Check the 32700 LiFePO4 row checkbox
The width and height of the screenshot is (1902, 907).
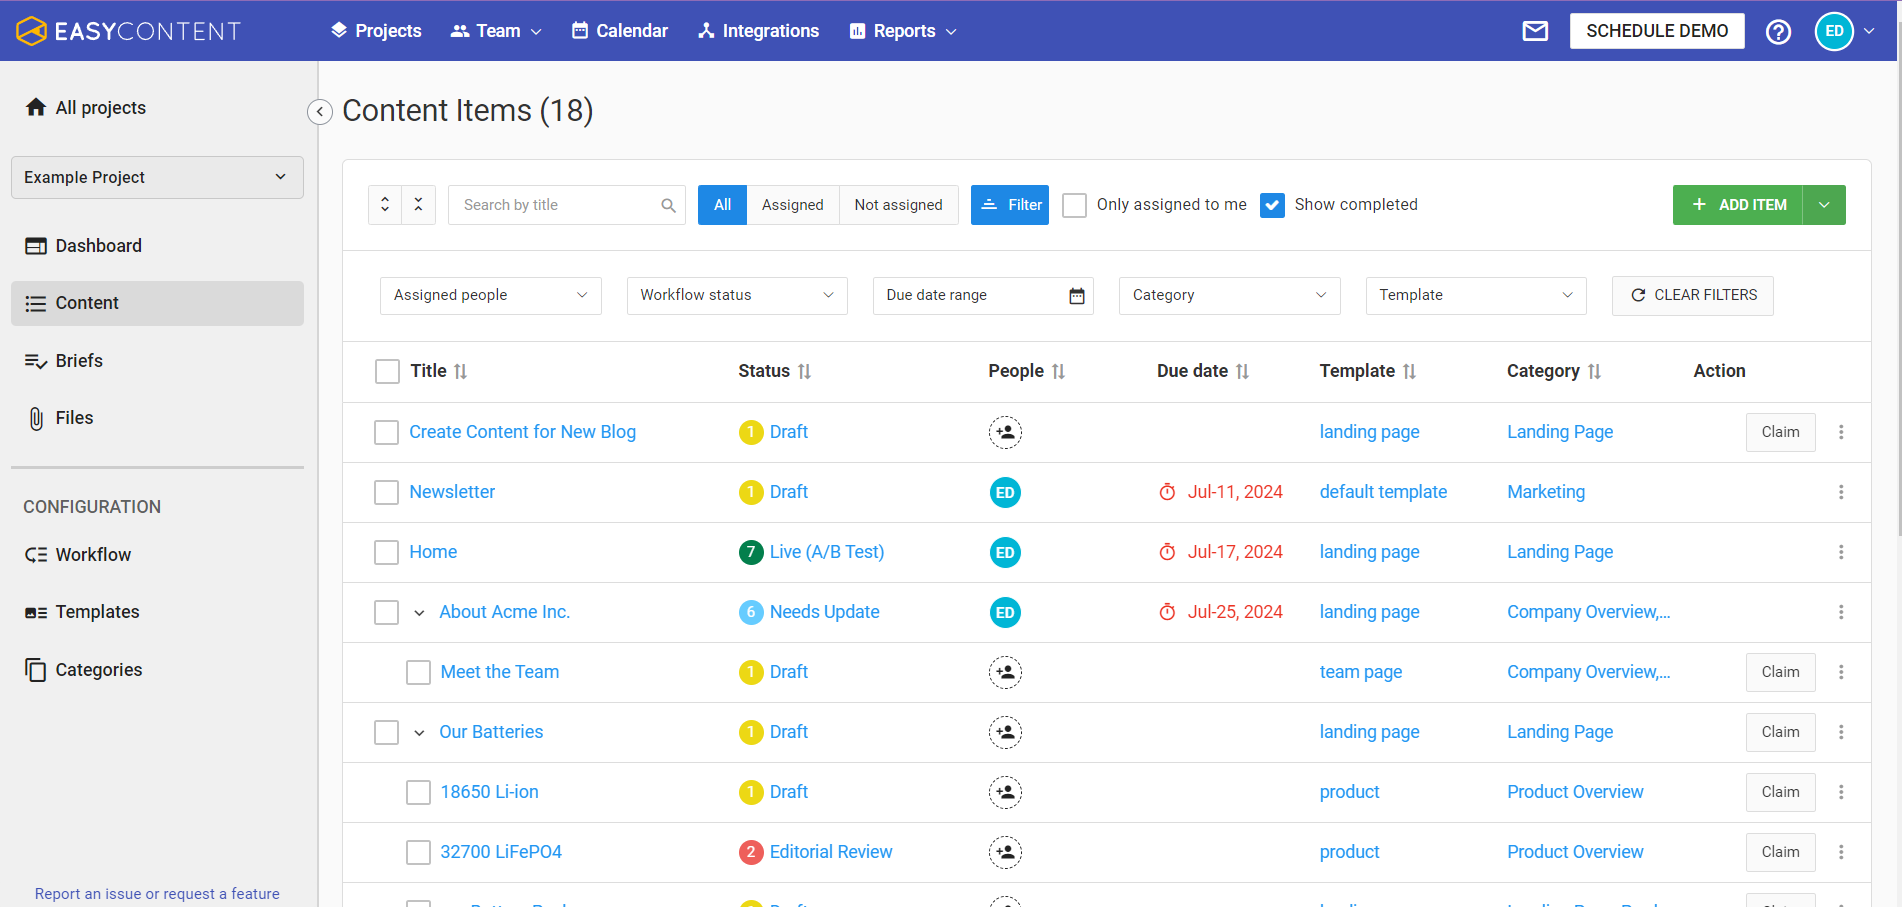click(418, 852)
